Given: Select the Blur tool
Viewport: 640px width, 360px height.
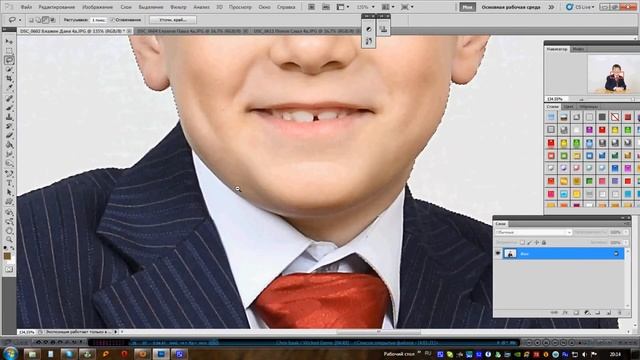Looking at the screenshot, I should 9,154.
